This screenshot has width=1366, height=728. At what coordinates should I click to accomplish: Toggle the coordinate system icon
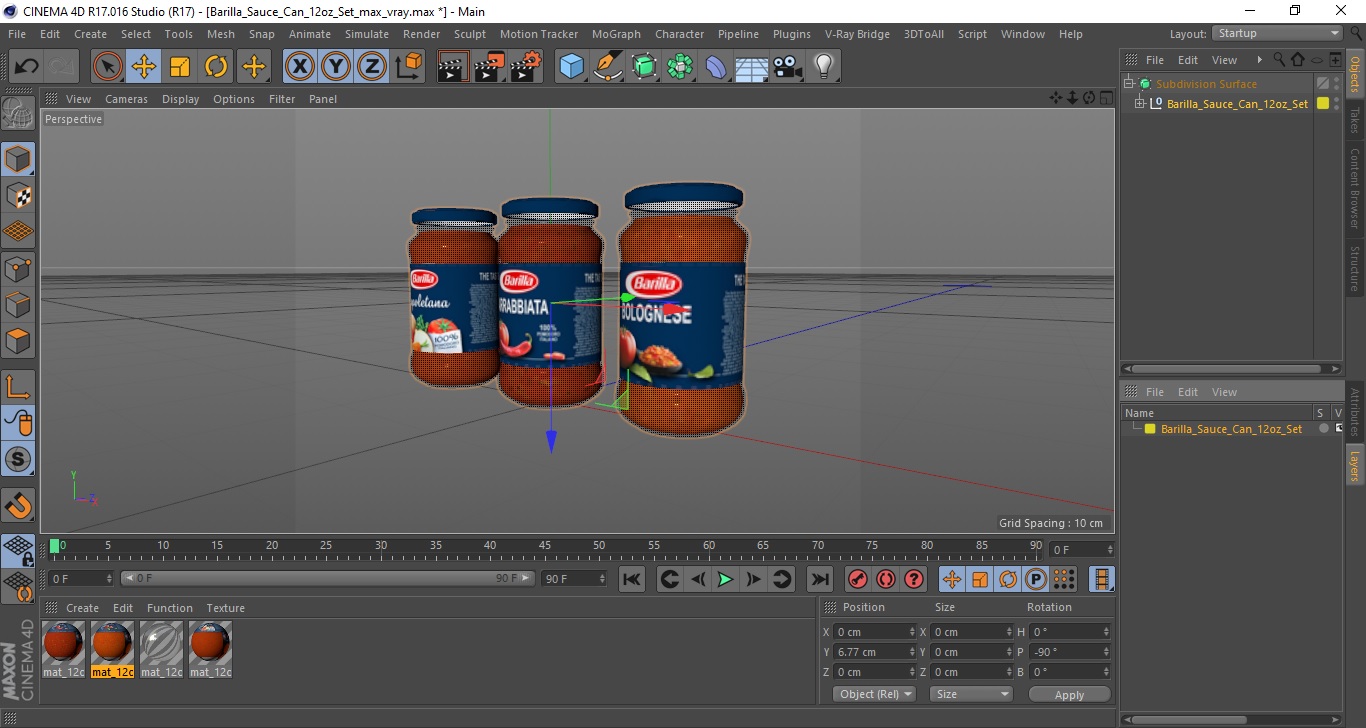pyautogui.click(x=408, y=67)
